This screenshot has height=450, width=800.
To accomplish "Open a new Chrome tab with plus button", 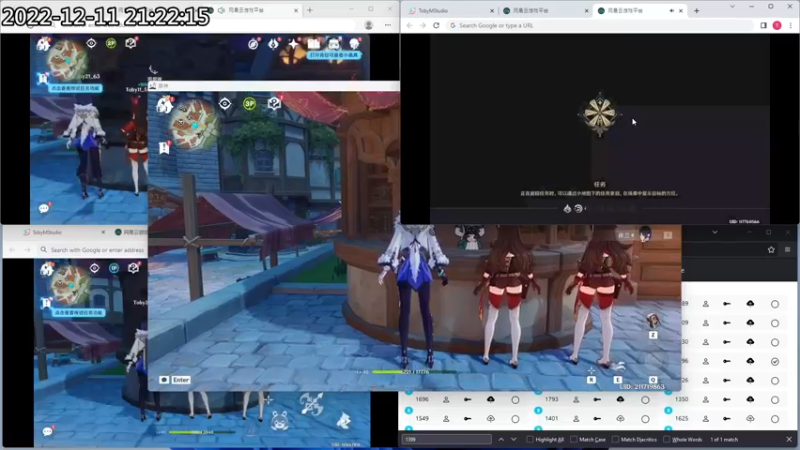I will [696, 10].
